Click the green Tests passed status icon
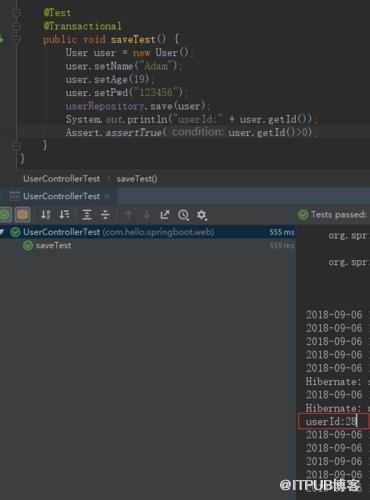This screenshot has height=500, width=370. [x=303, y=215]
